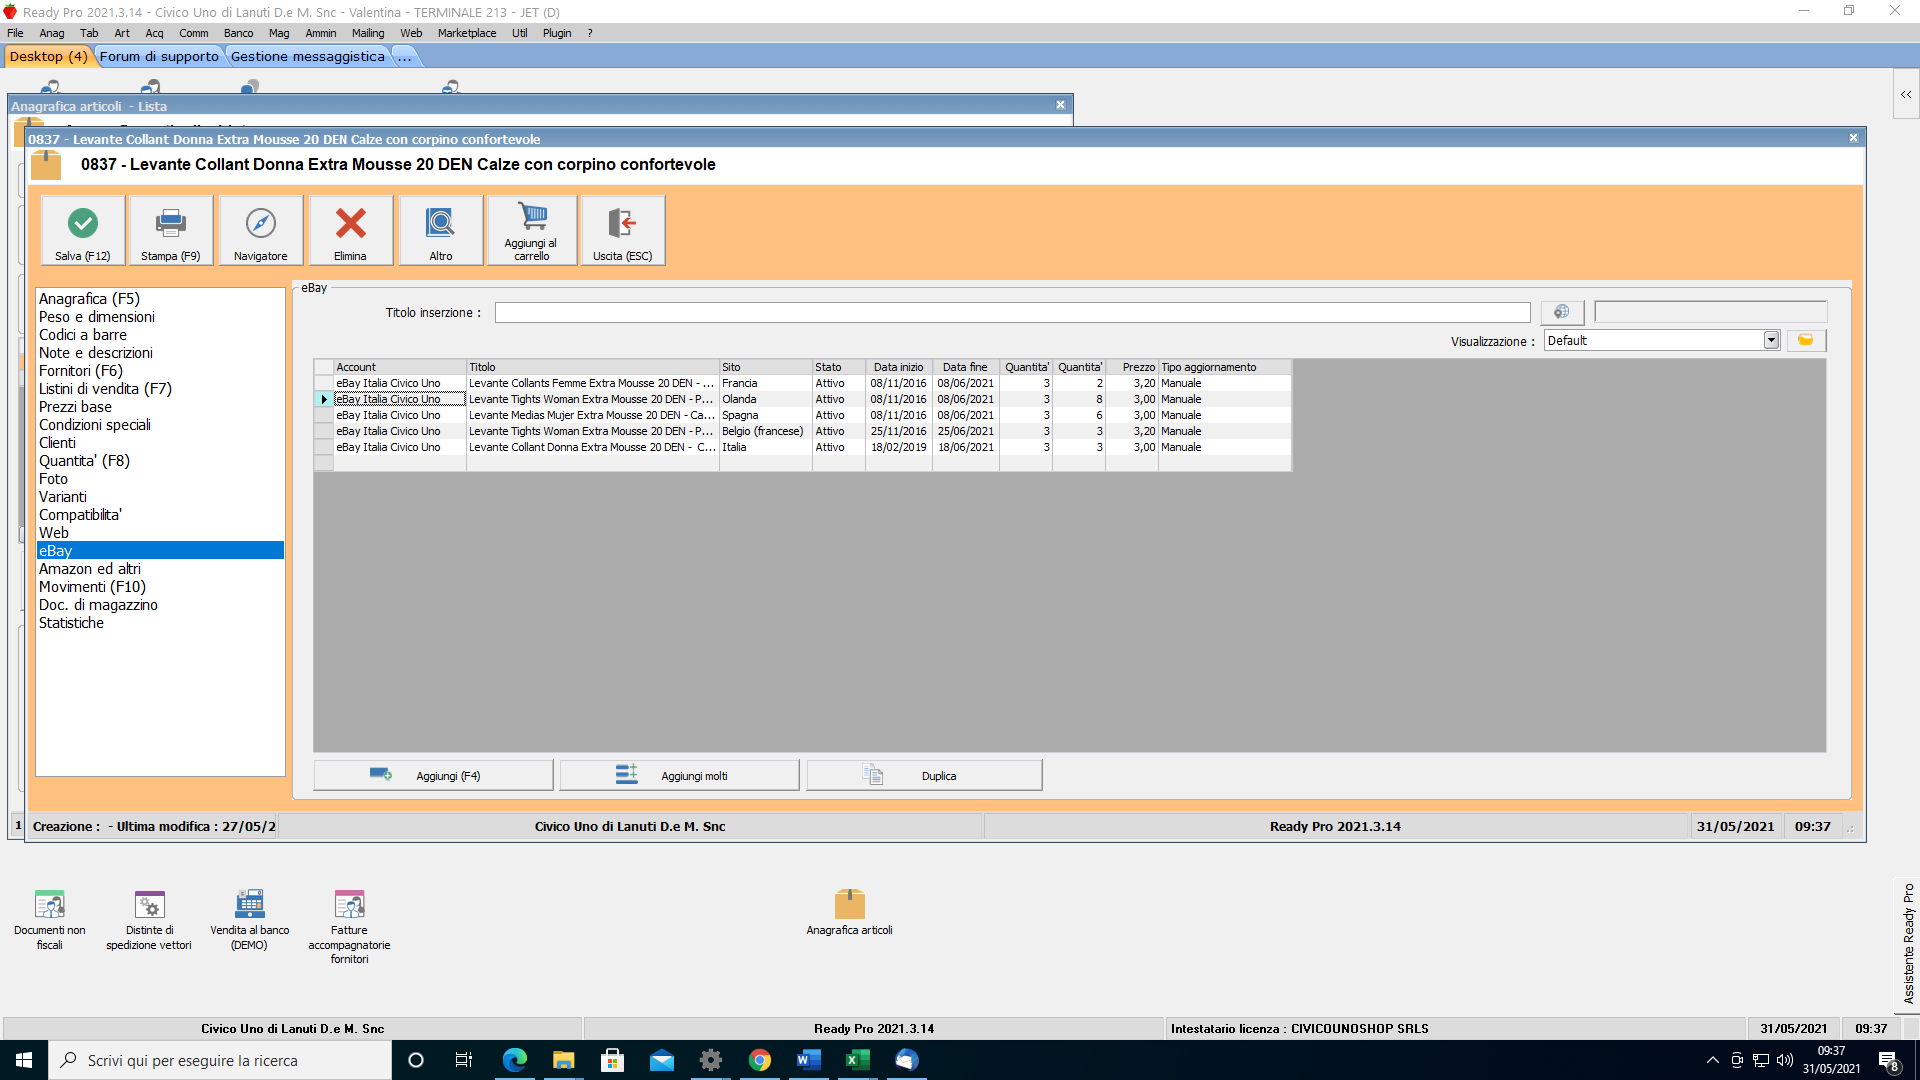Expand the right side panel with chevrons
The width and height of the screenshot is (1920, 1080).
click(x=1906, y=94)
